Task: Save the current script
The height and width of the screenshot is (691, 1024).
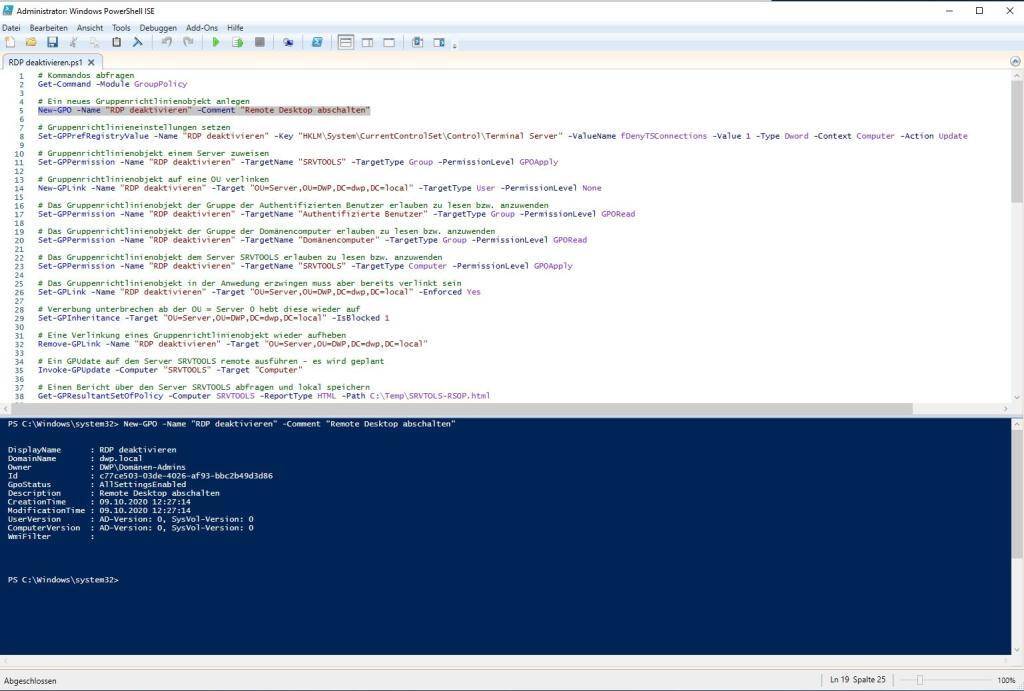Action: click(53, 42)
